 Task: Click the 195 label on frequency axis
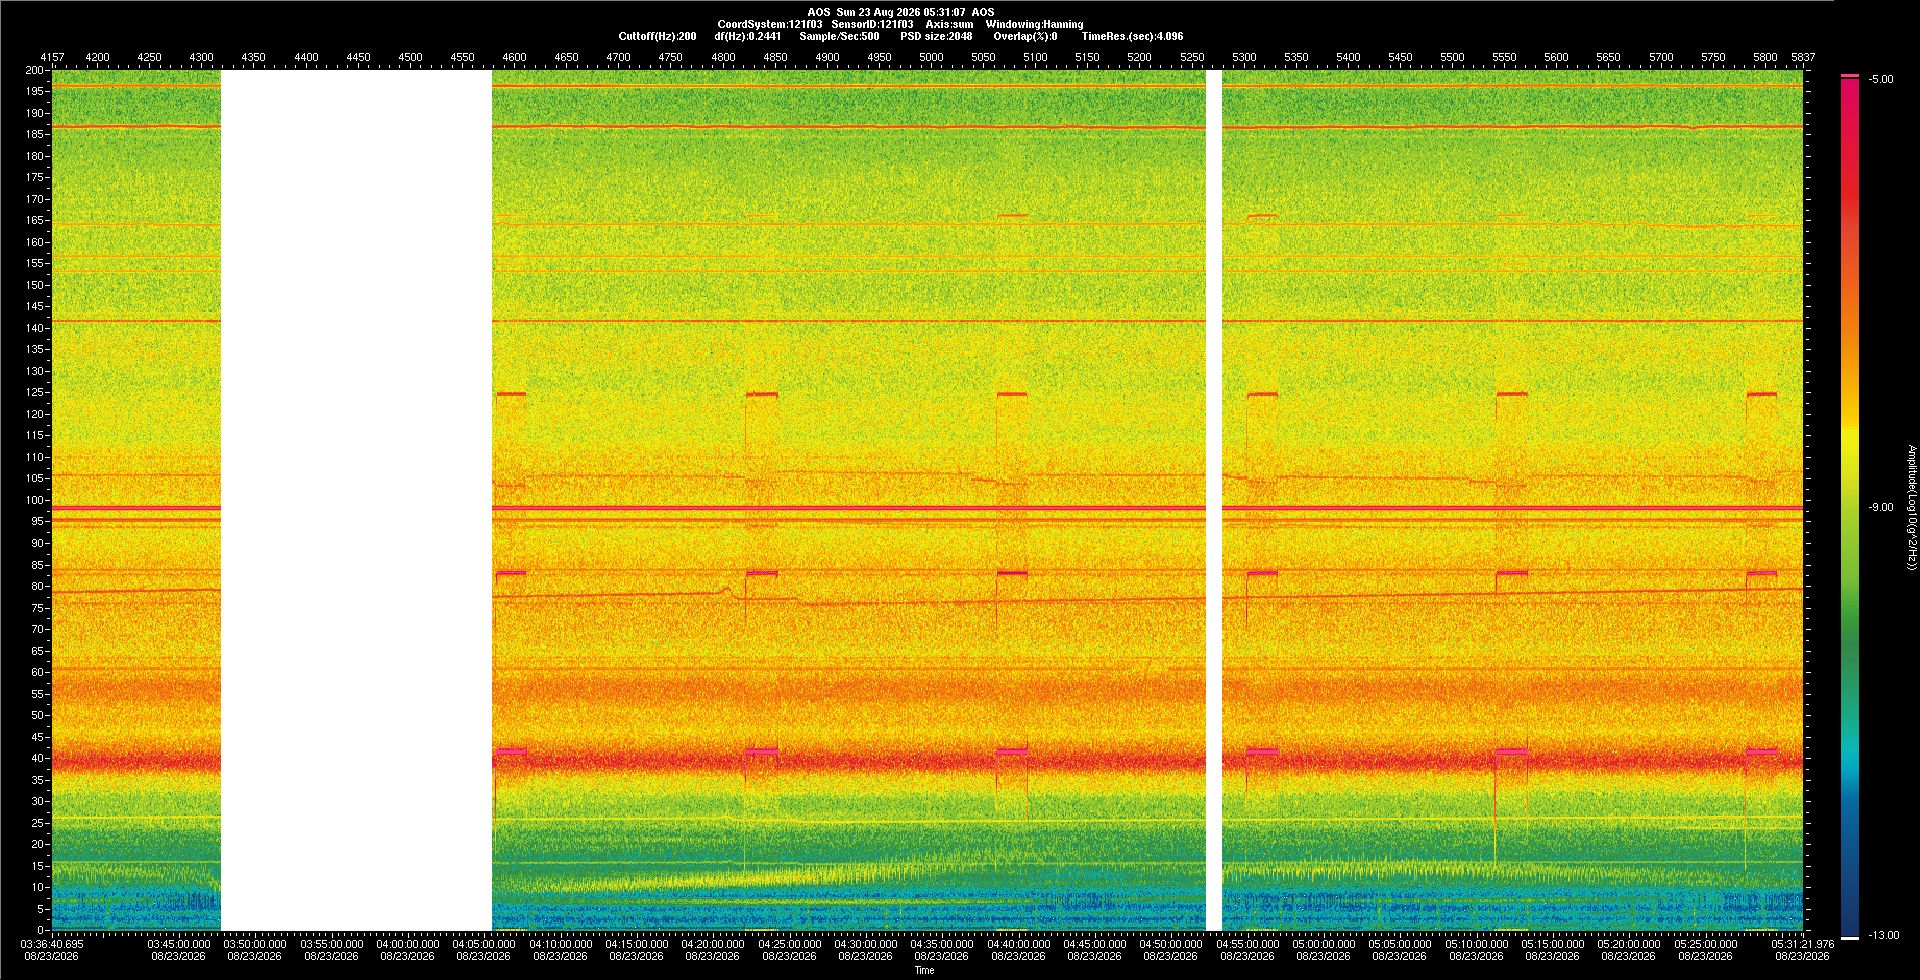[x=35, y=92]
